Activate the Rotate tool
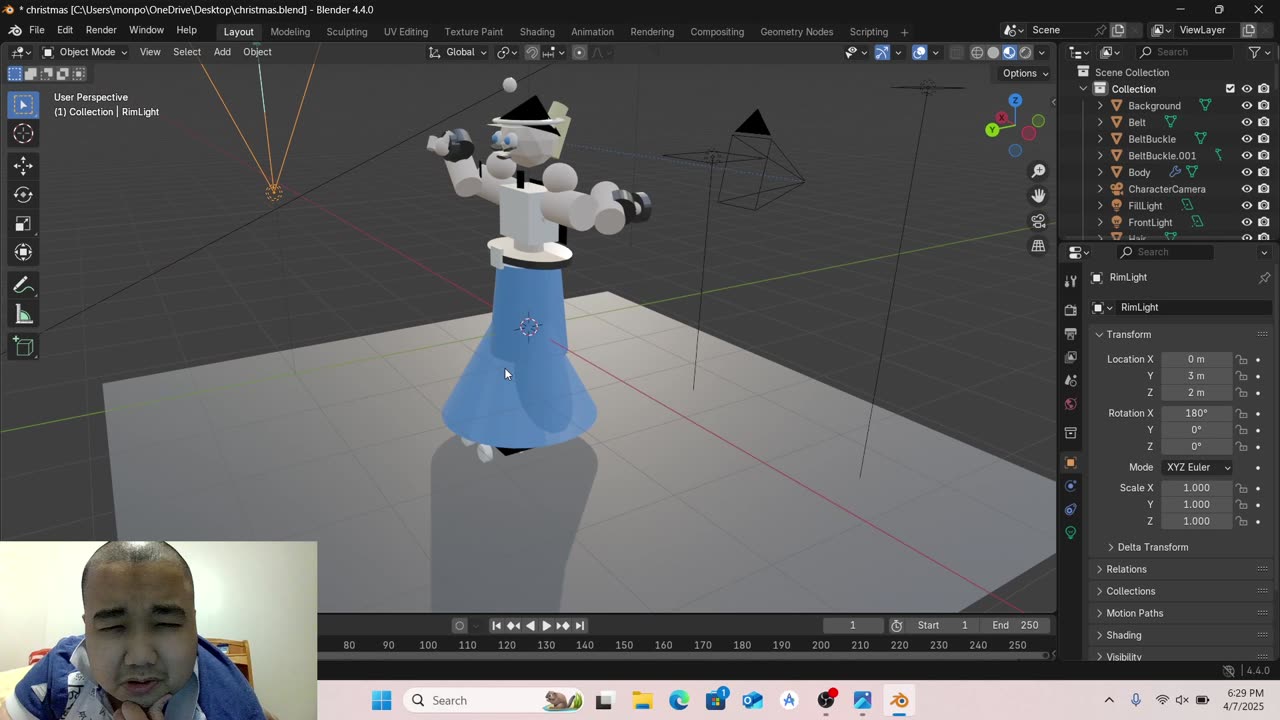 coord(24,195)
